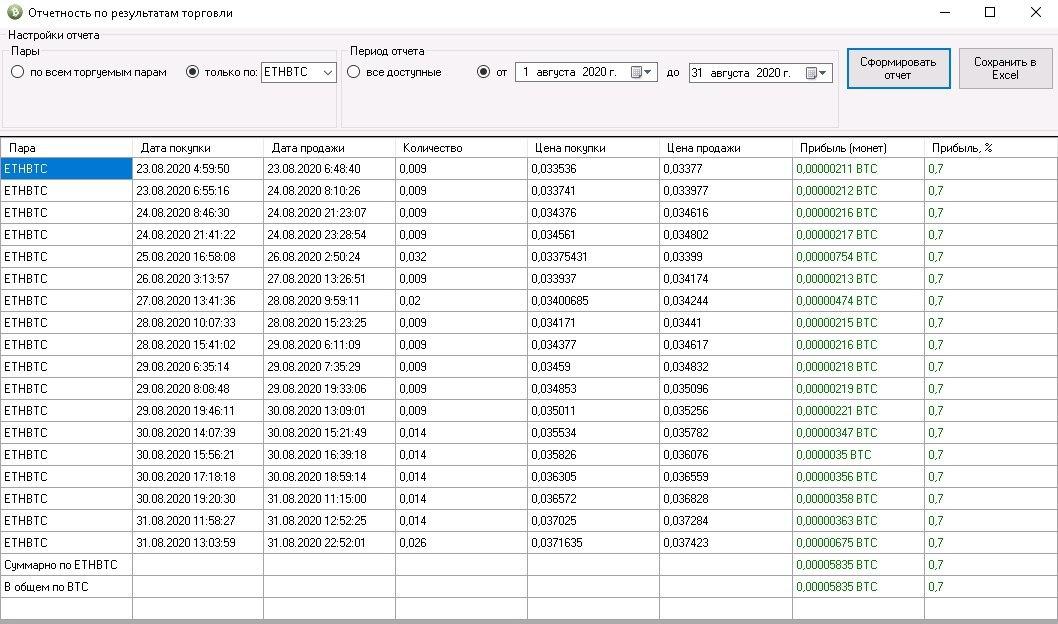Sort by 'Дата продажи' column header

(x=329, y=148)
